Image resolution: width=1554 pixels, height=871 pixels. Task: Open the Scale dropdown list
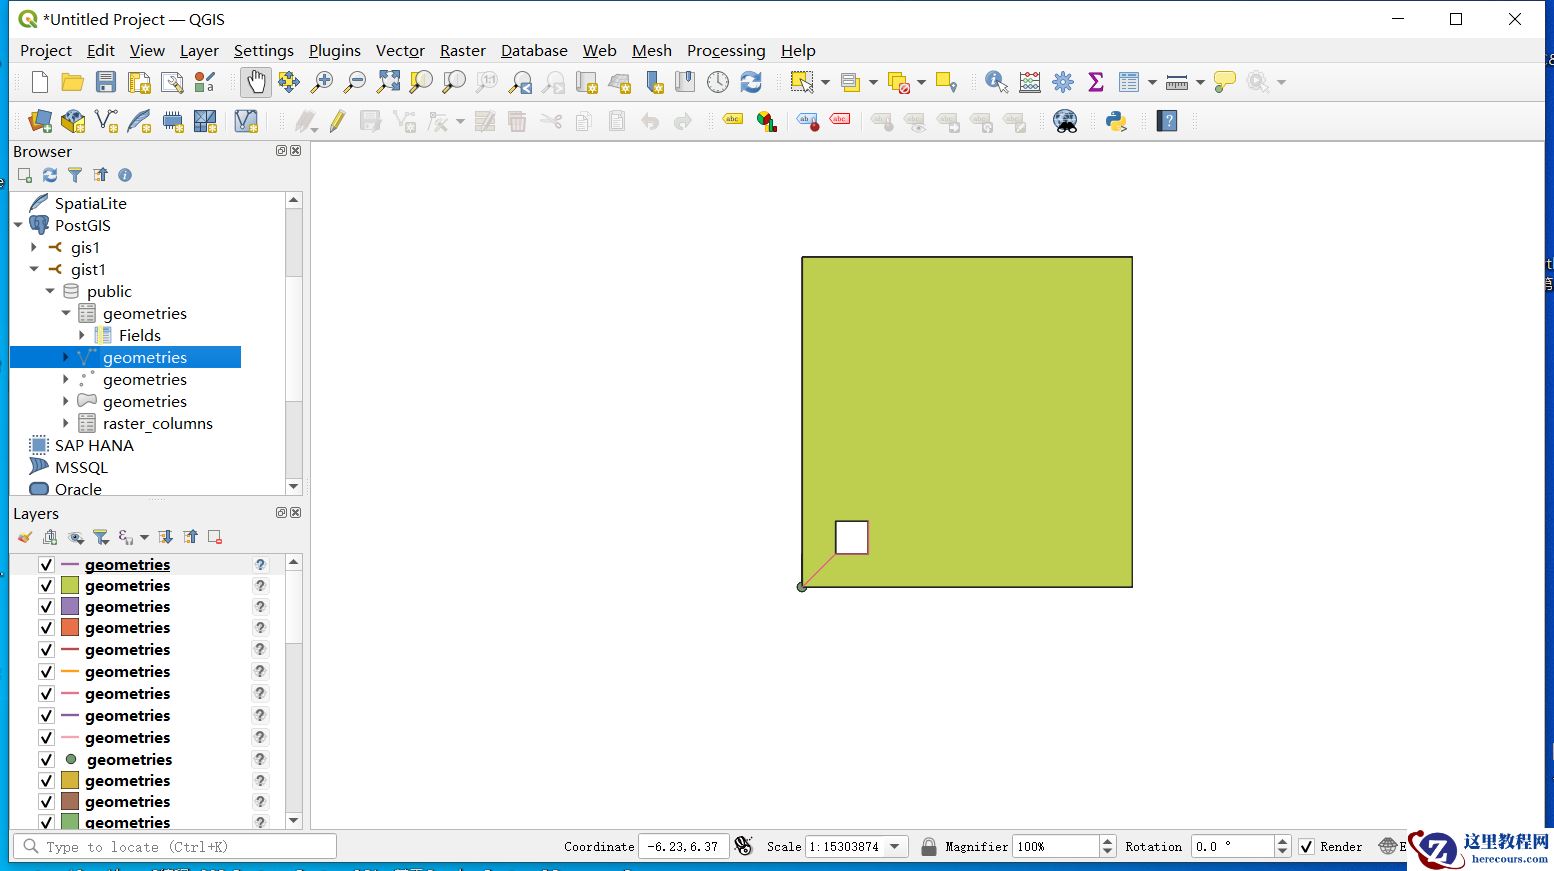click(895, 846)
